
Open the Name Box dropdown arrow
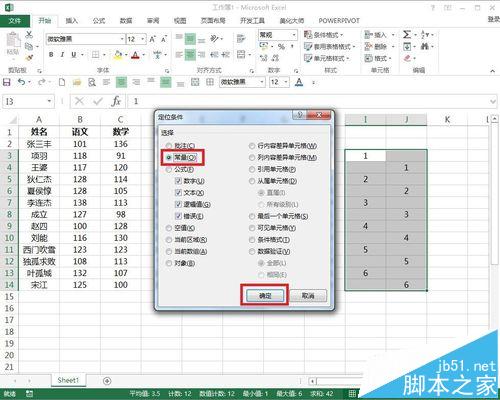49,101
